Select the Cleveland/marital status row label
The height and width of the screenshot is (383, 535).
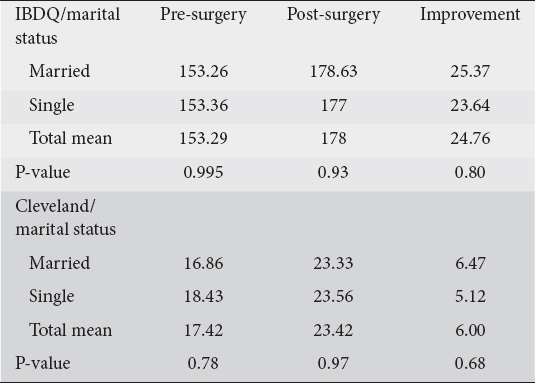click(x=66, y=217)
